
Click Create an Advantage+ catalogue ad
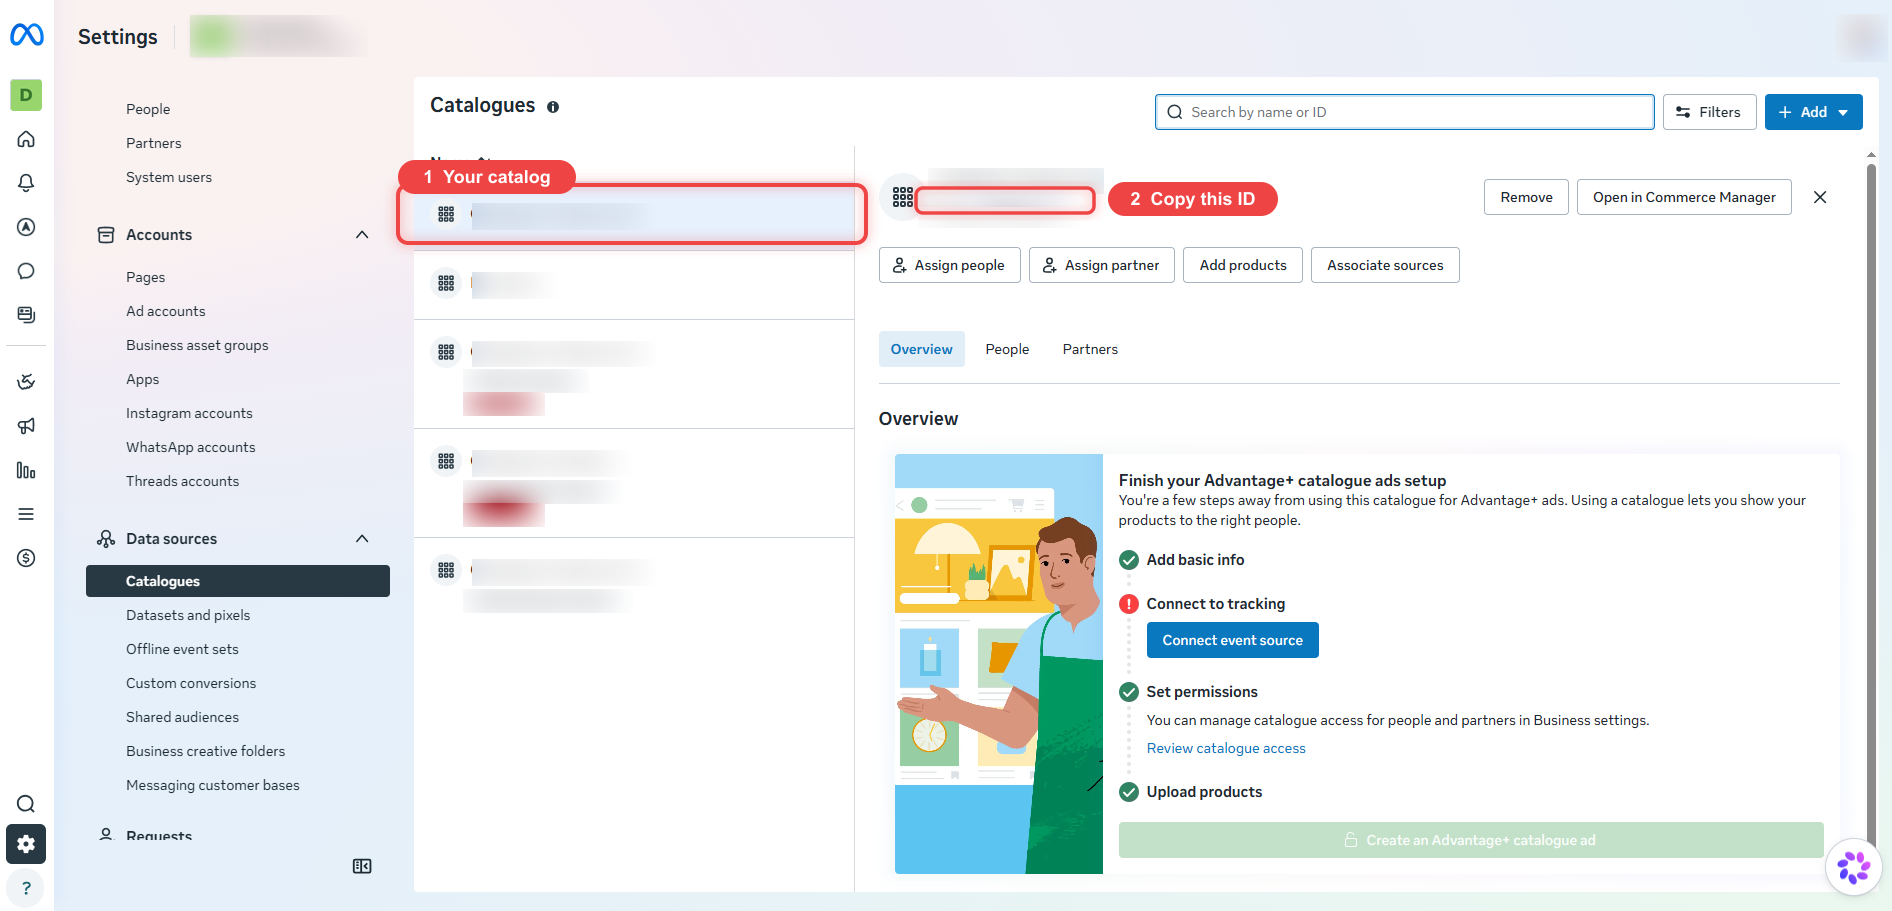[1471, 840]
